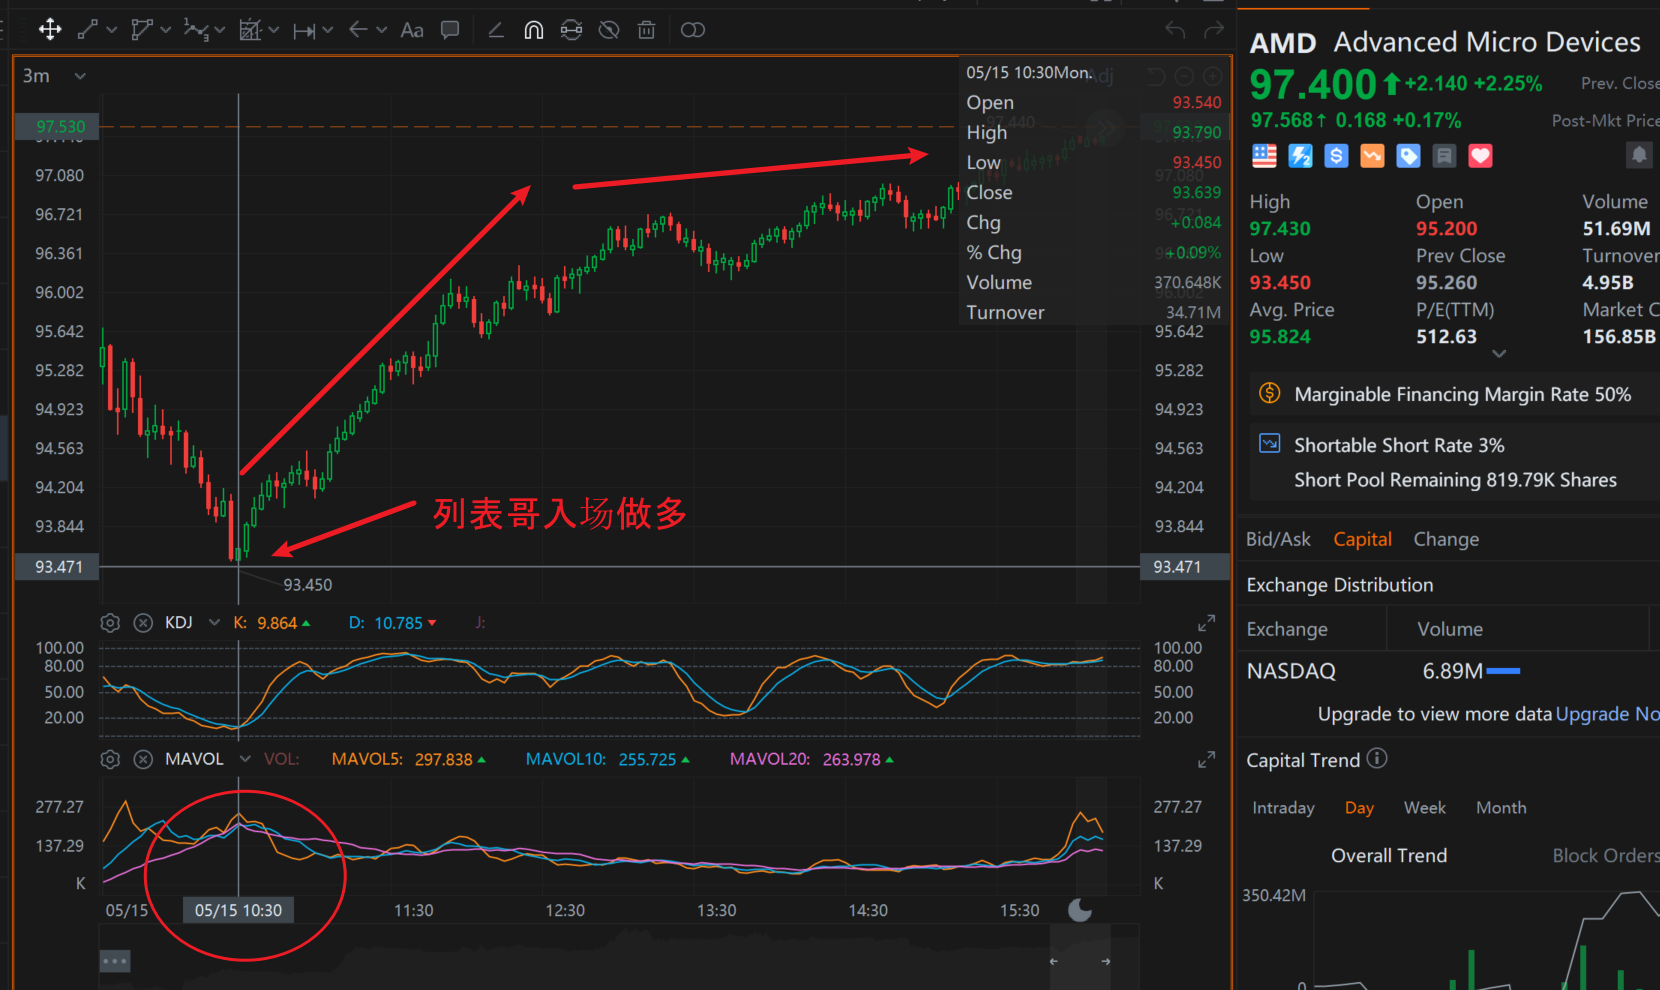Screen dimensions: 1660x990
Task: Click the grey note bookmark icon
Action: 1444,156
